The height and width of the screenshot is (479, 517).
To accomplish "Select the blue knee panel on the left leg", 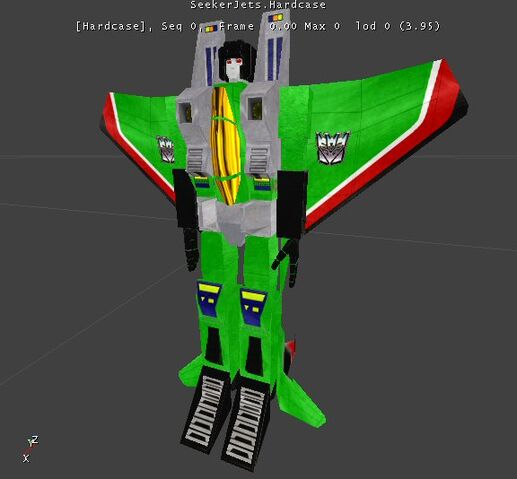I will coord(209,299).
